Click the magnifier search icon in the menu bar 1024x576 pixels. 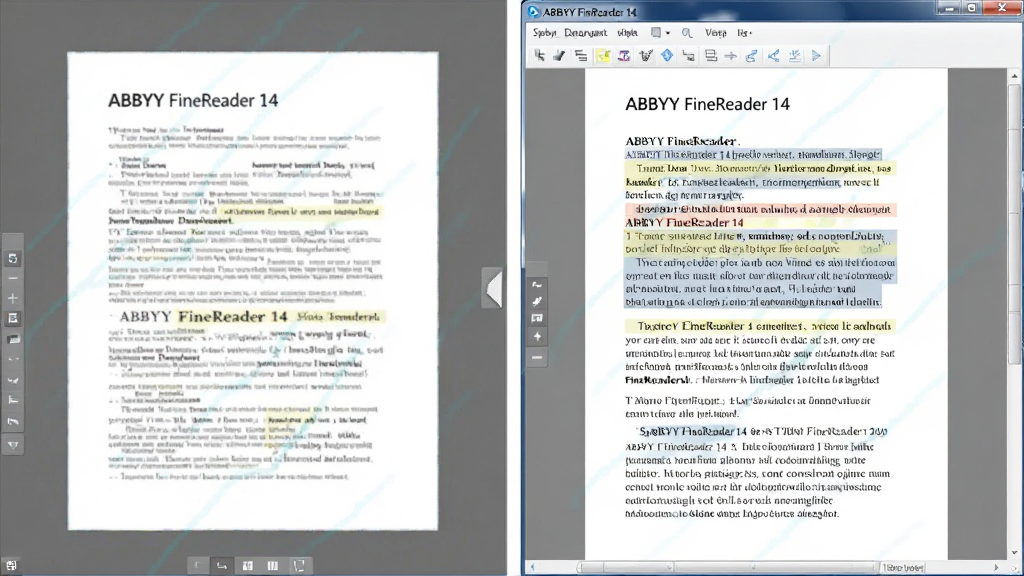click(687, 33)
